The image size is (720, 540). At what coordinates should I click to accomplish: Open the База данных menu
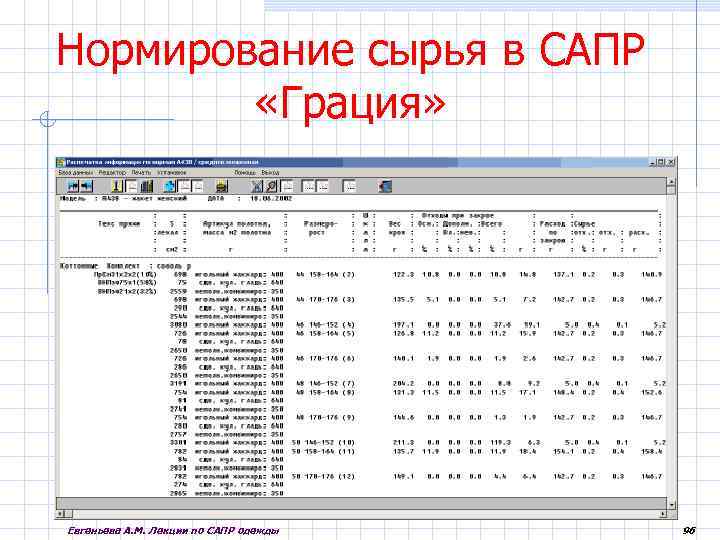pyautogui.click(x=75, y=173)
